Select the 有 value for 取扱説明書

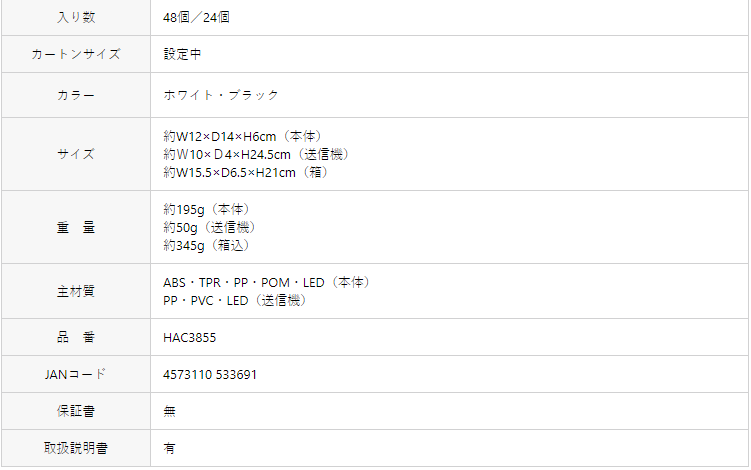click(x=170, y=448)
